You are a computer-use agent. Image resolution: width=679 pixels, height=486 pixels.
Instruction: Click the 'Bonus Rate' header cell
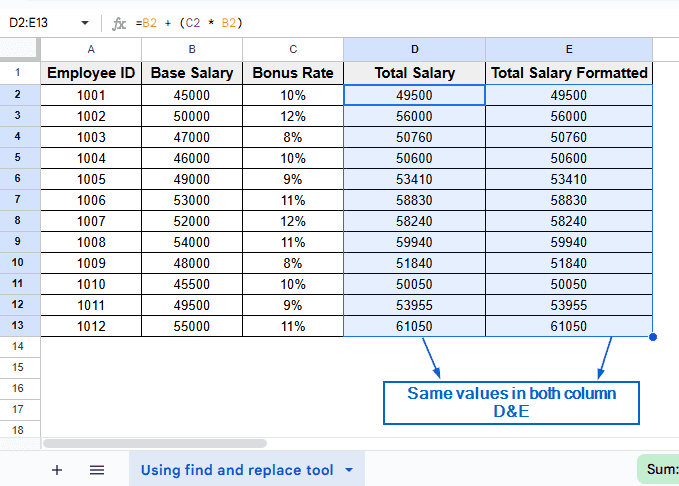click(293, 73)
